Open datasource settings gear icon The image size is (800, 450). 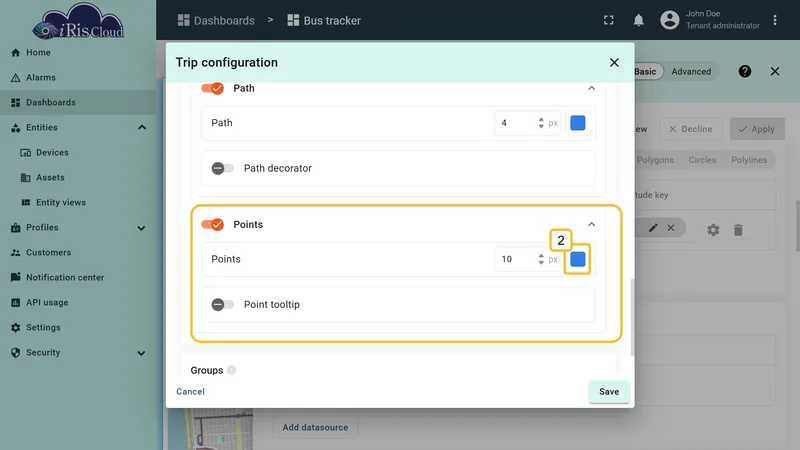tap(713, 230)
